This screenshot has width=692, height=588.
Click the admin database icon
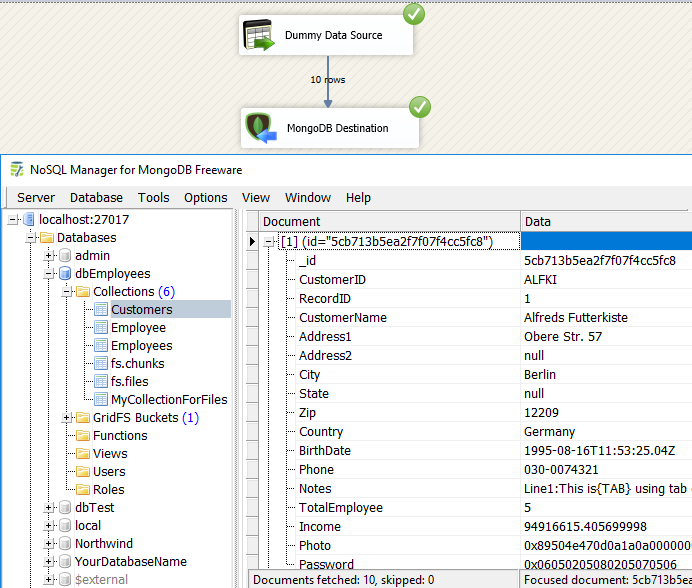click(x=65, y=256)
